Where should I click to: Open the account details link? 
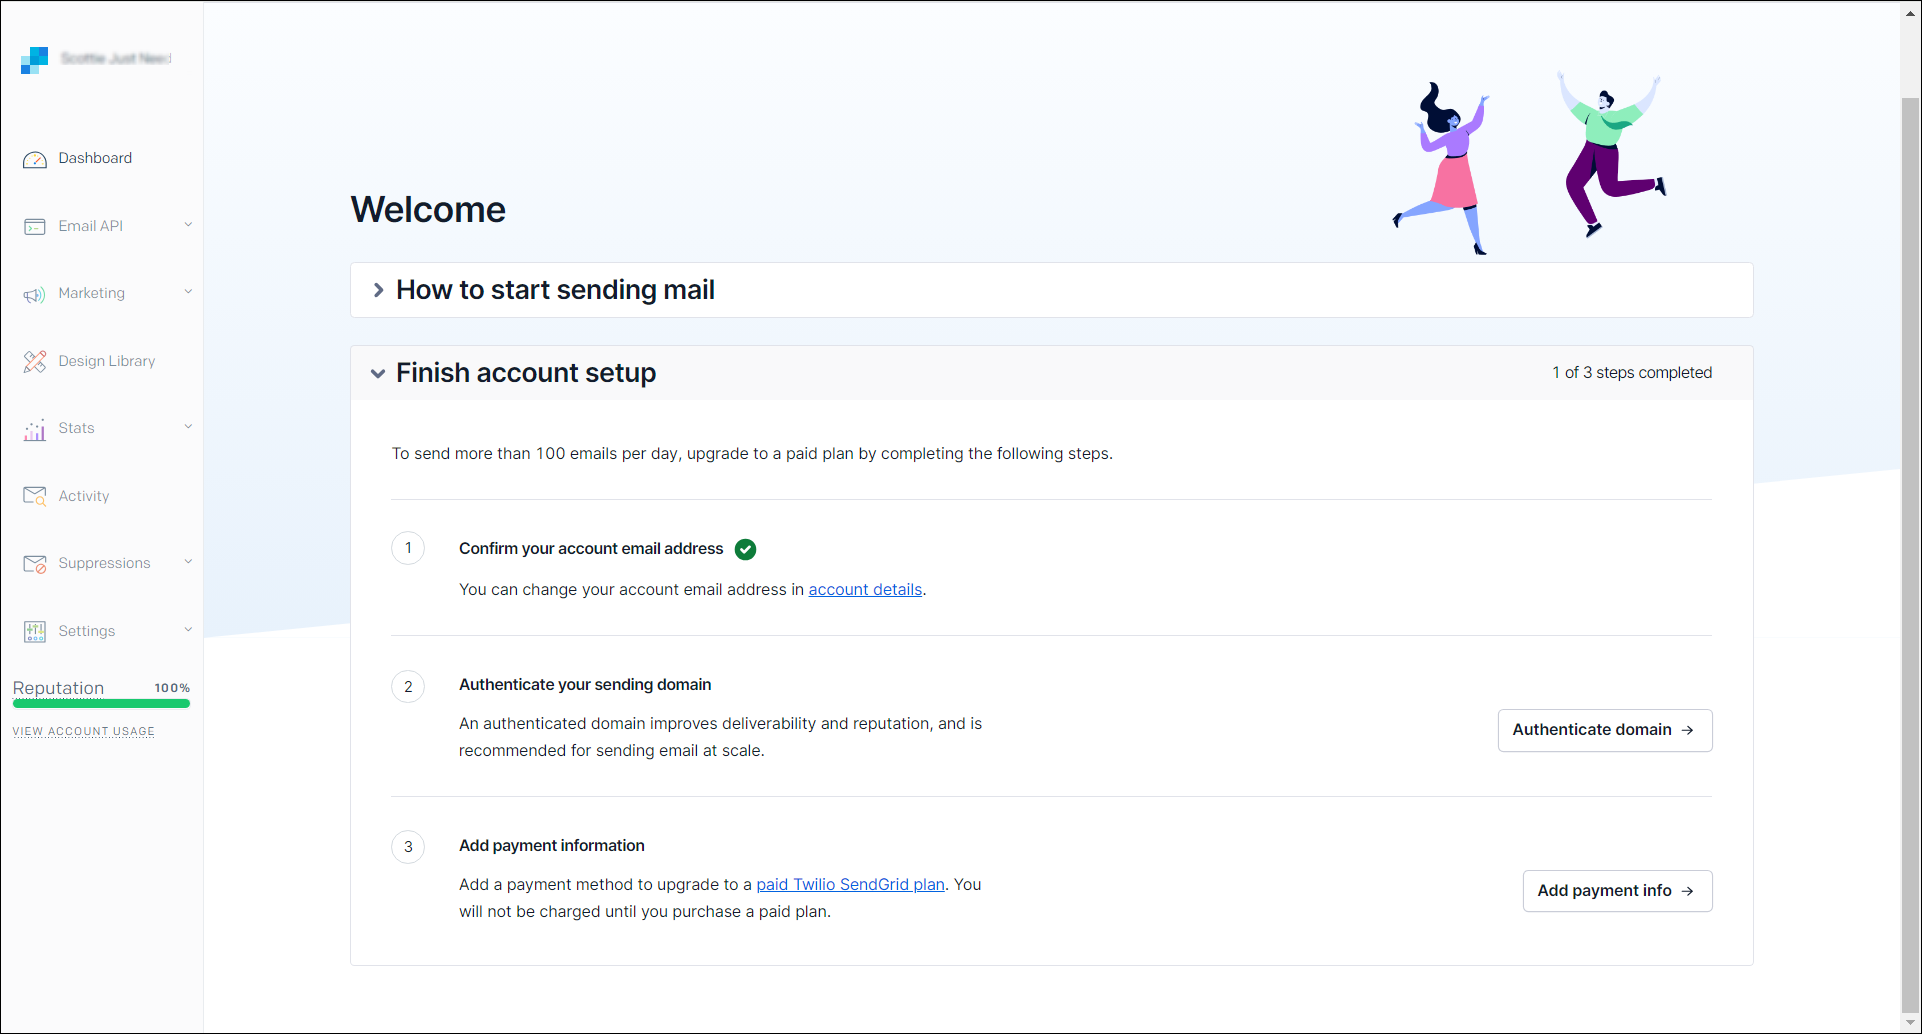pyautogui.click(x=865, y=590)
